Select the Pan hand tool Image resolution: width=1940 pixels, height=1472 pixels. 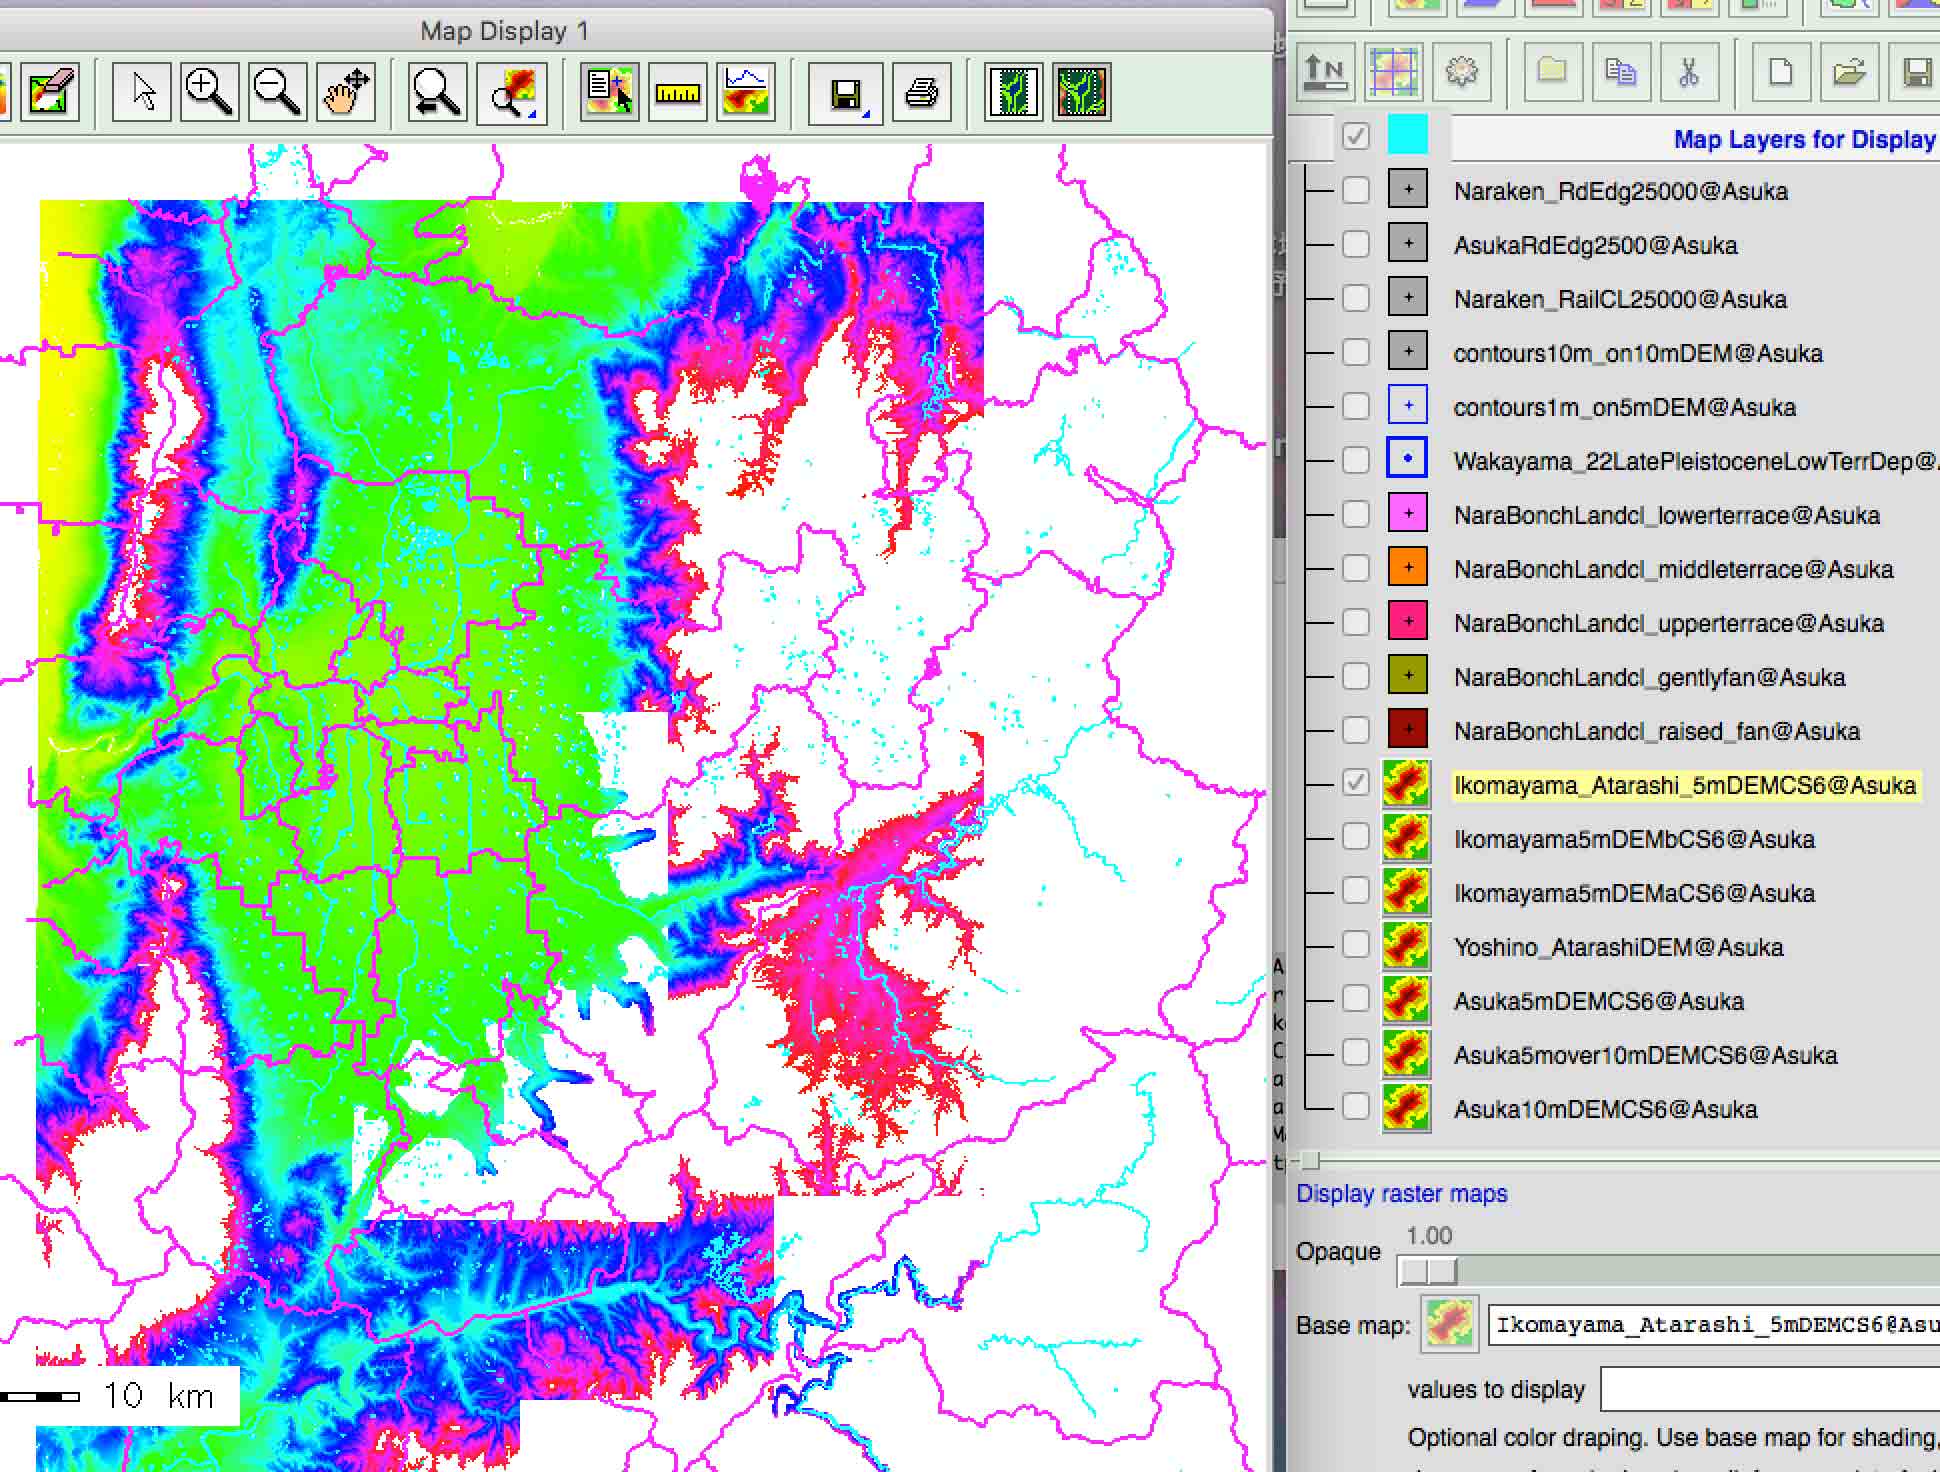point(345,92)
